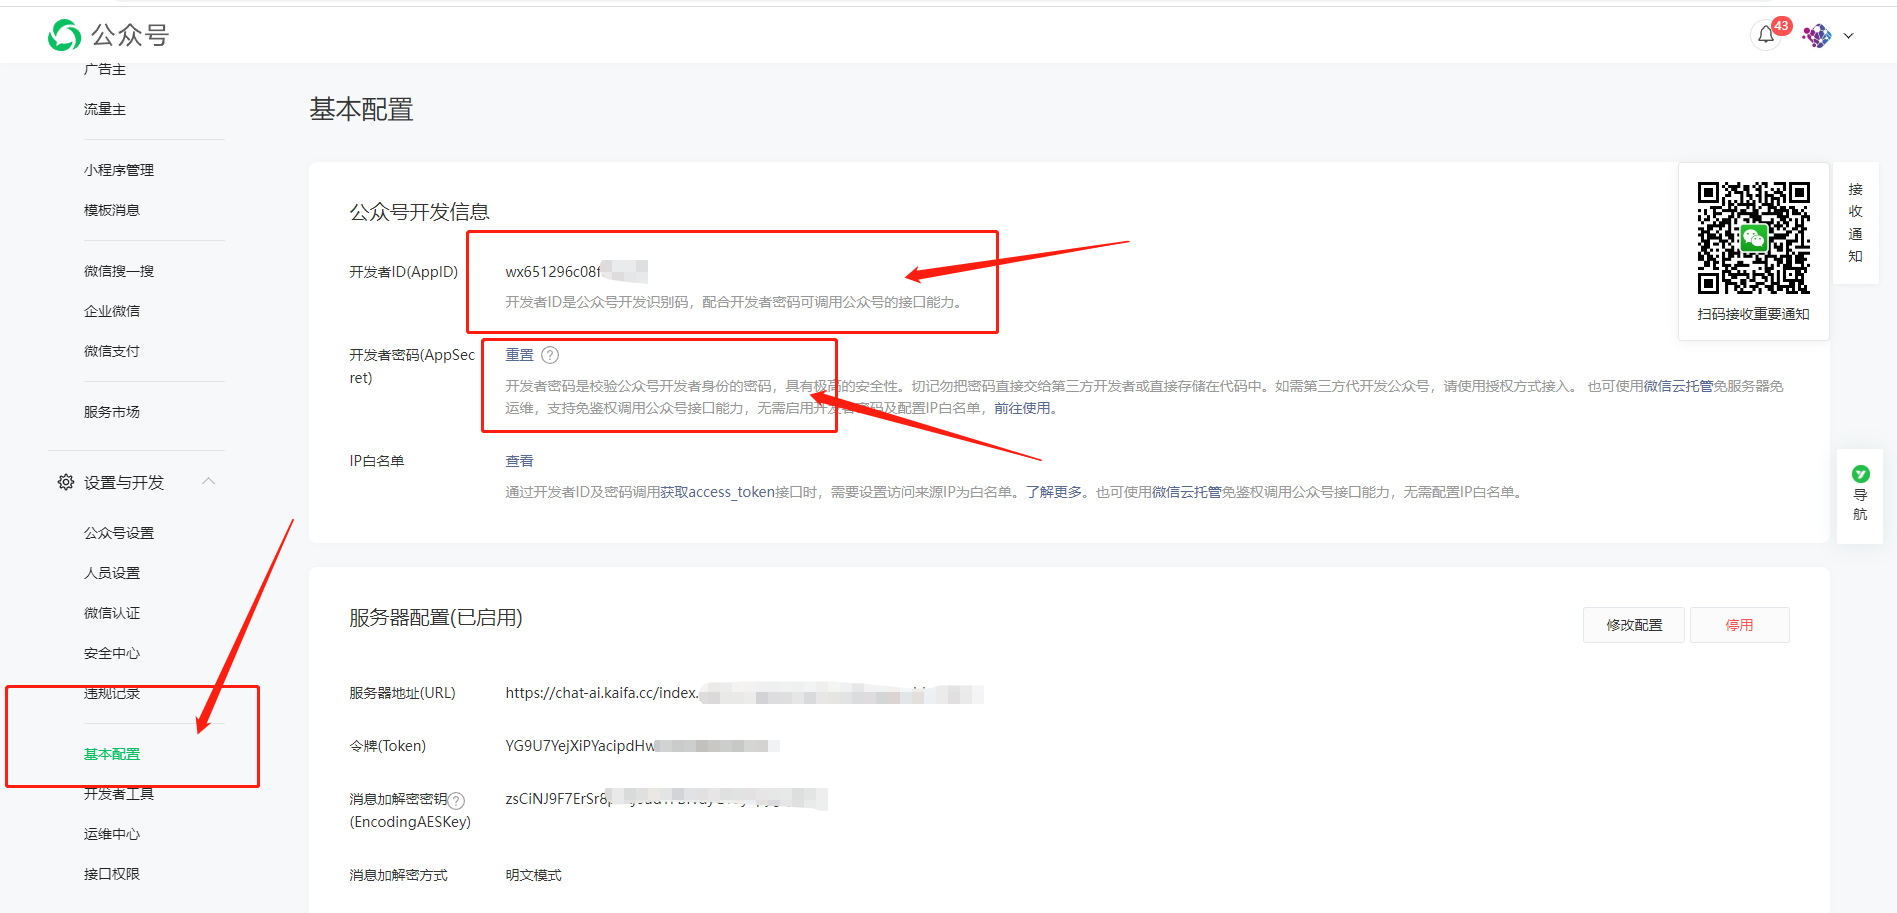Screen dimensions: 1897x913
Task: Open 公众号设置 menu item
Action: point(119,533)
